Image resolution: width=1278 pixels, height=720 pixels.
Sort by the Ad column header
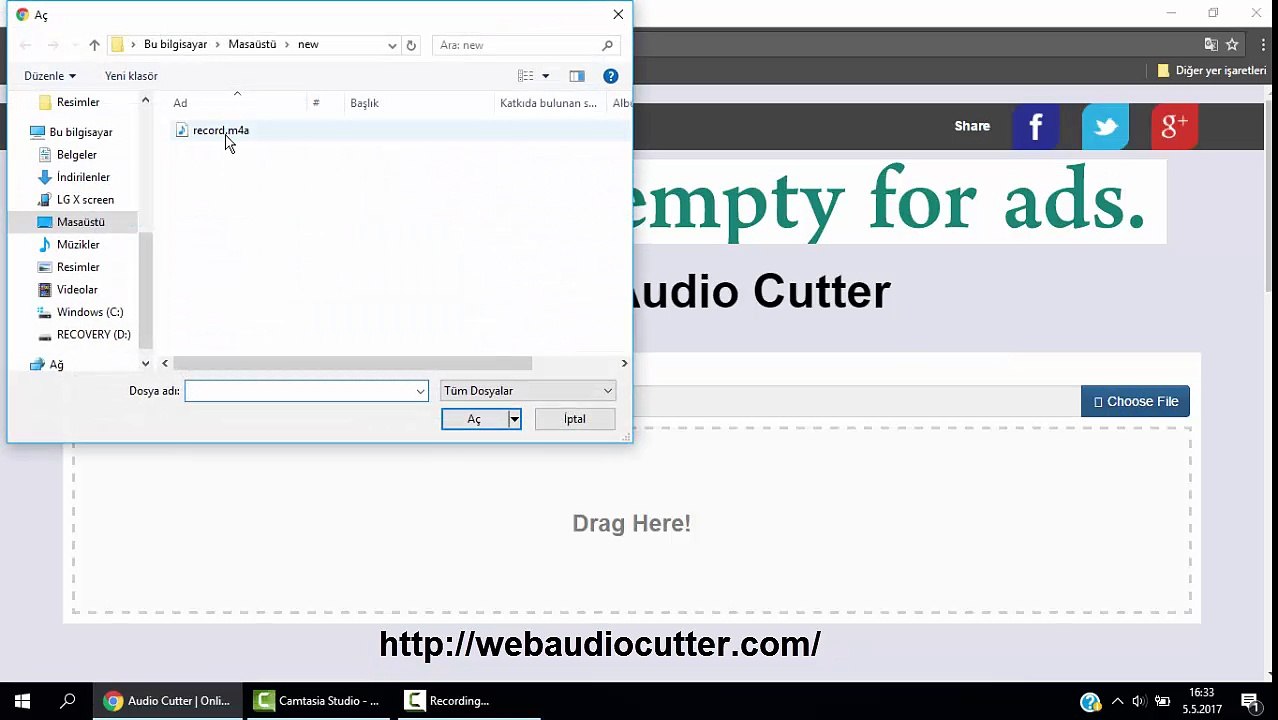[236, 103]
